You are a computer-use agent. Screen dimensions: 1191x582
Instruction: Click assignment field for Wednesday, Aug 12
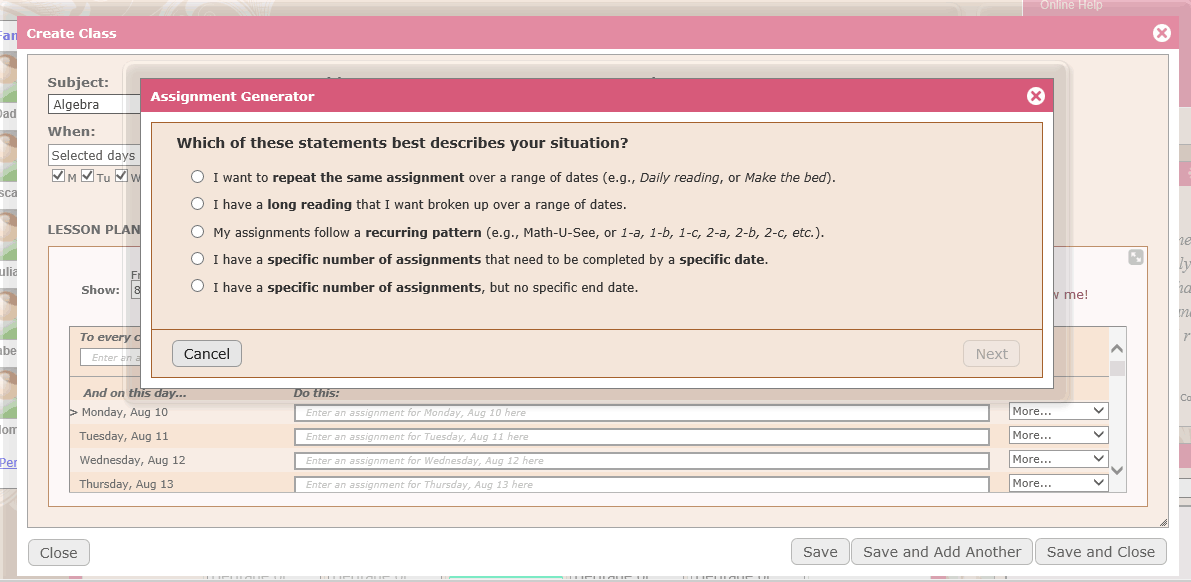point(642,460)
